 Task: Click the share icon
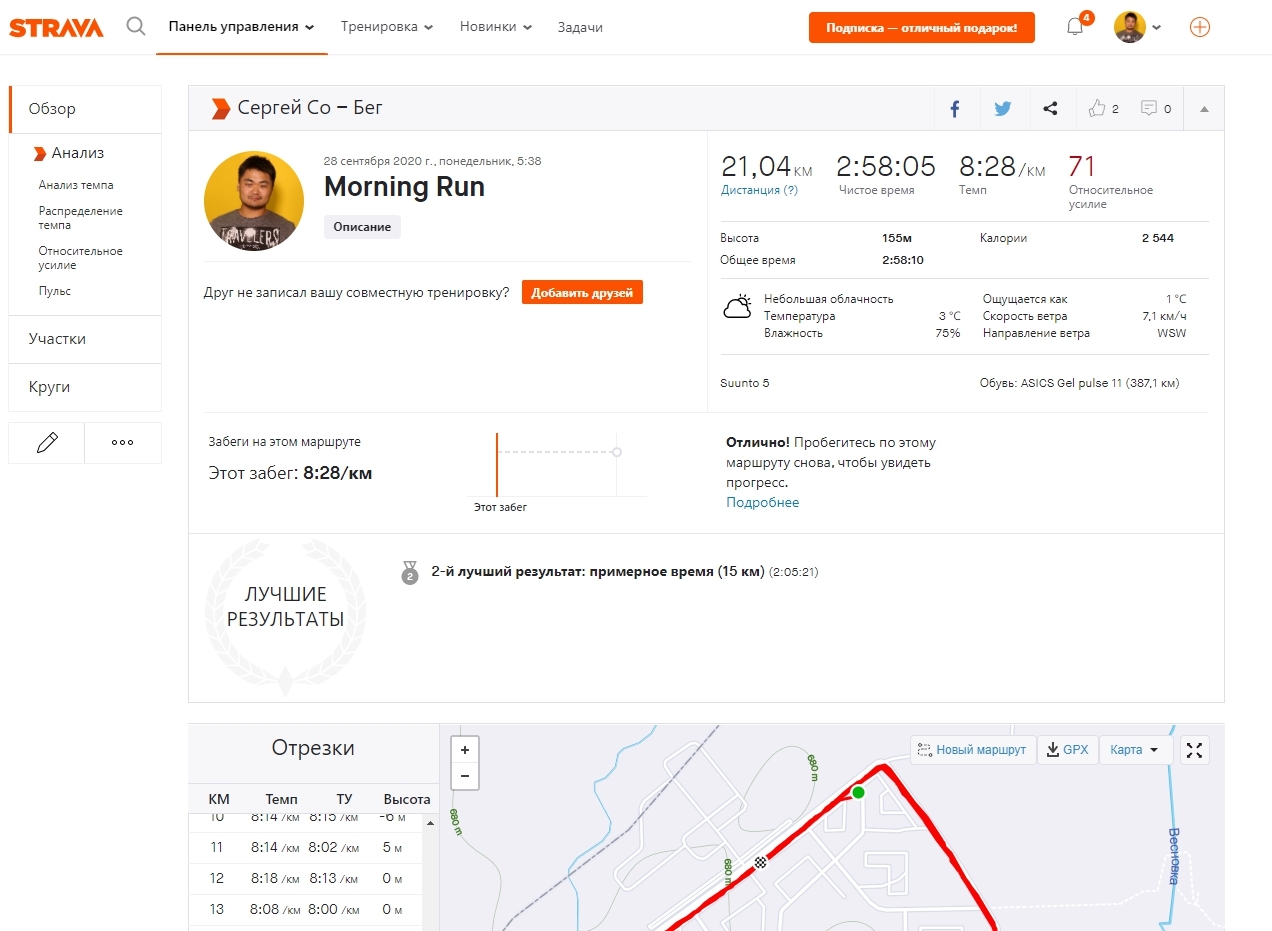(x=1050, y=109)
